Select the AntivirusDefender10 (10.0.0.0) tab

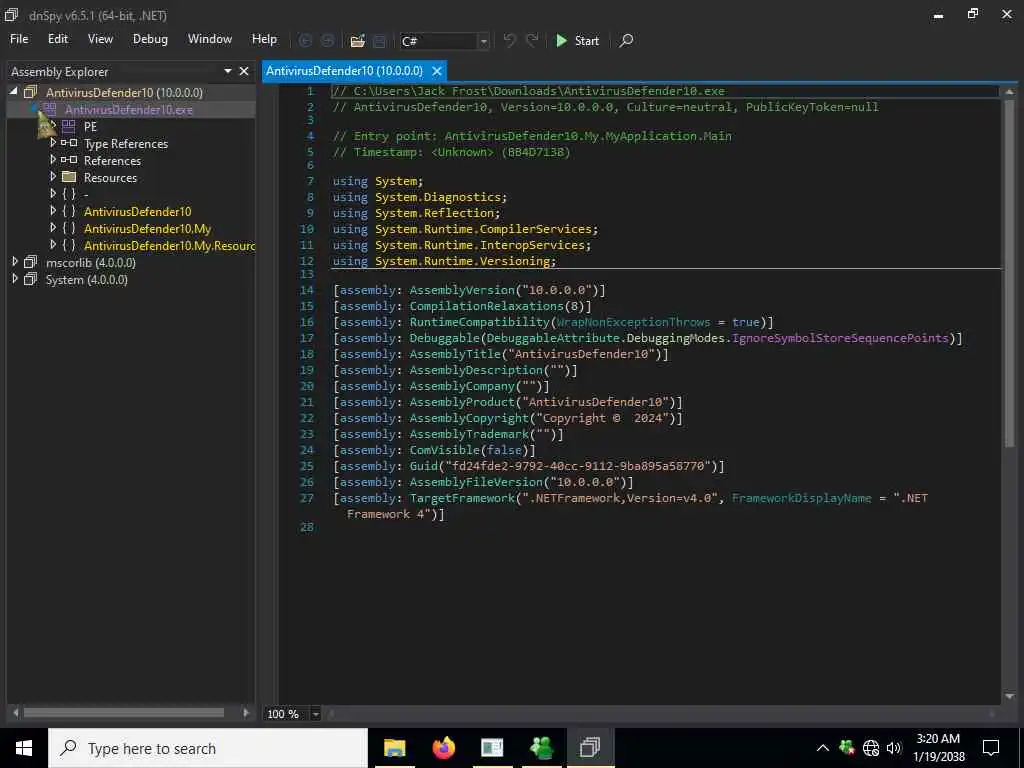click(344, 71)
